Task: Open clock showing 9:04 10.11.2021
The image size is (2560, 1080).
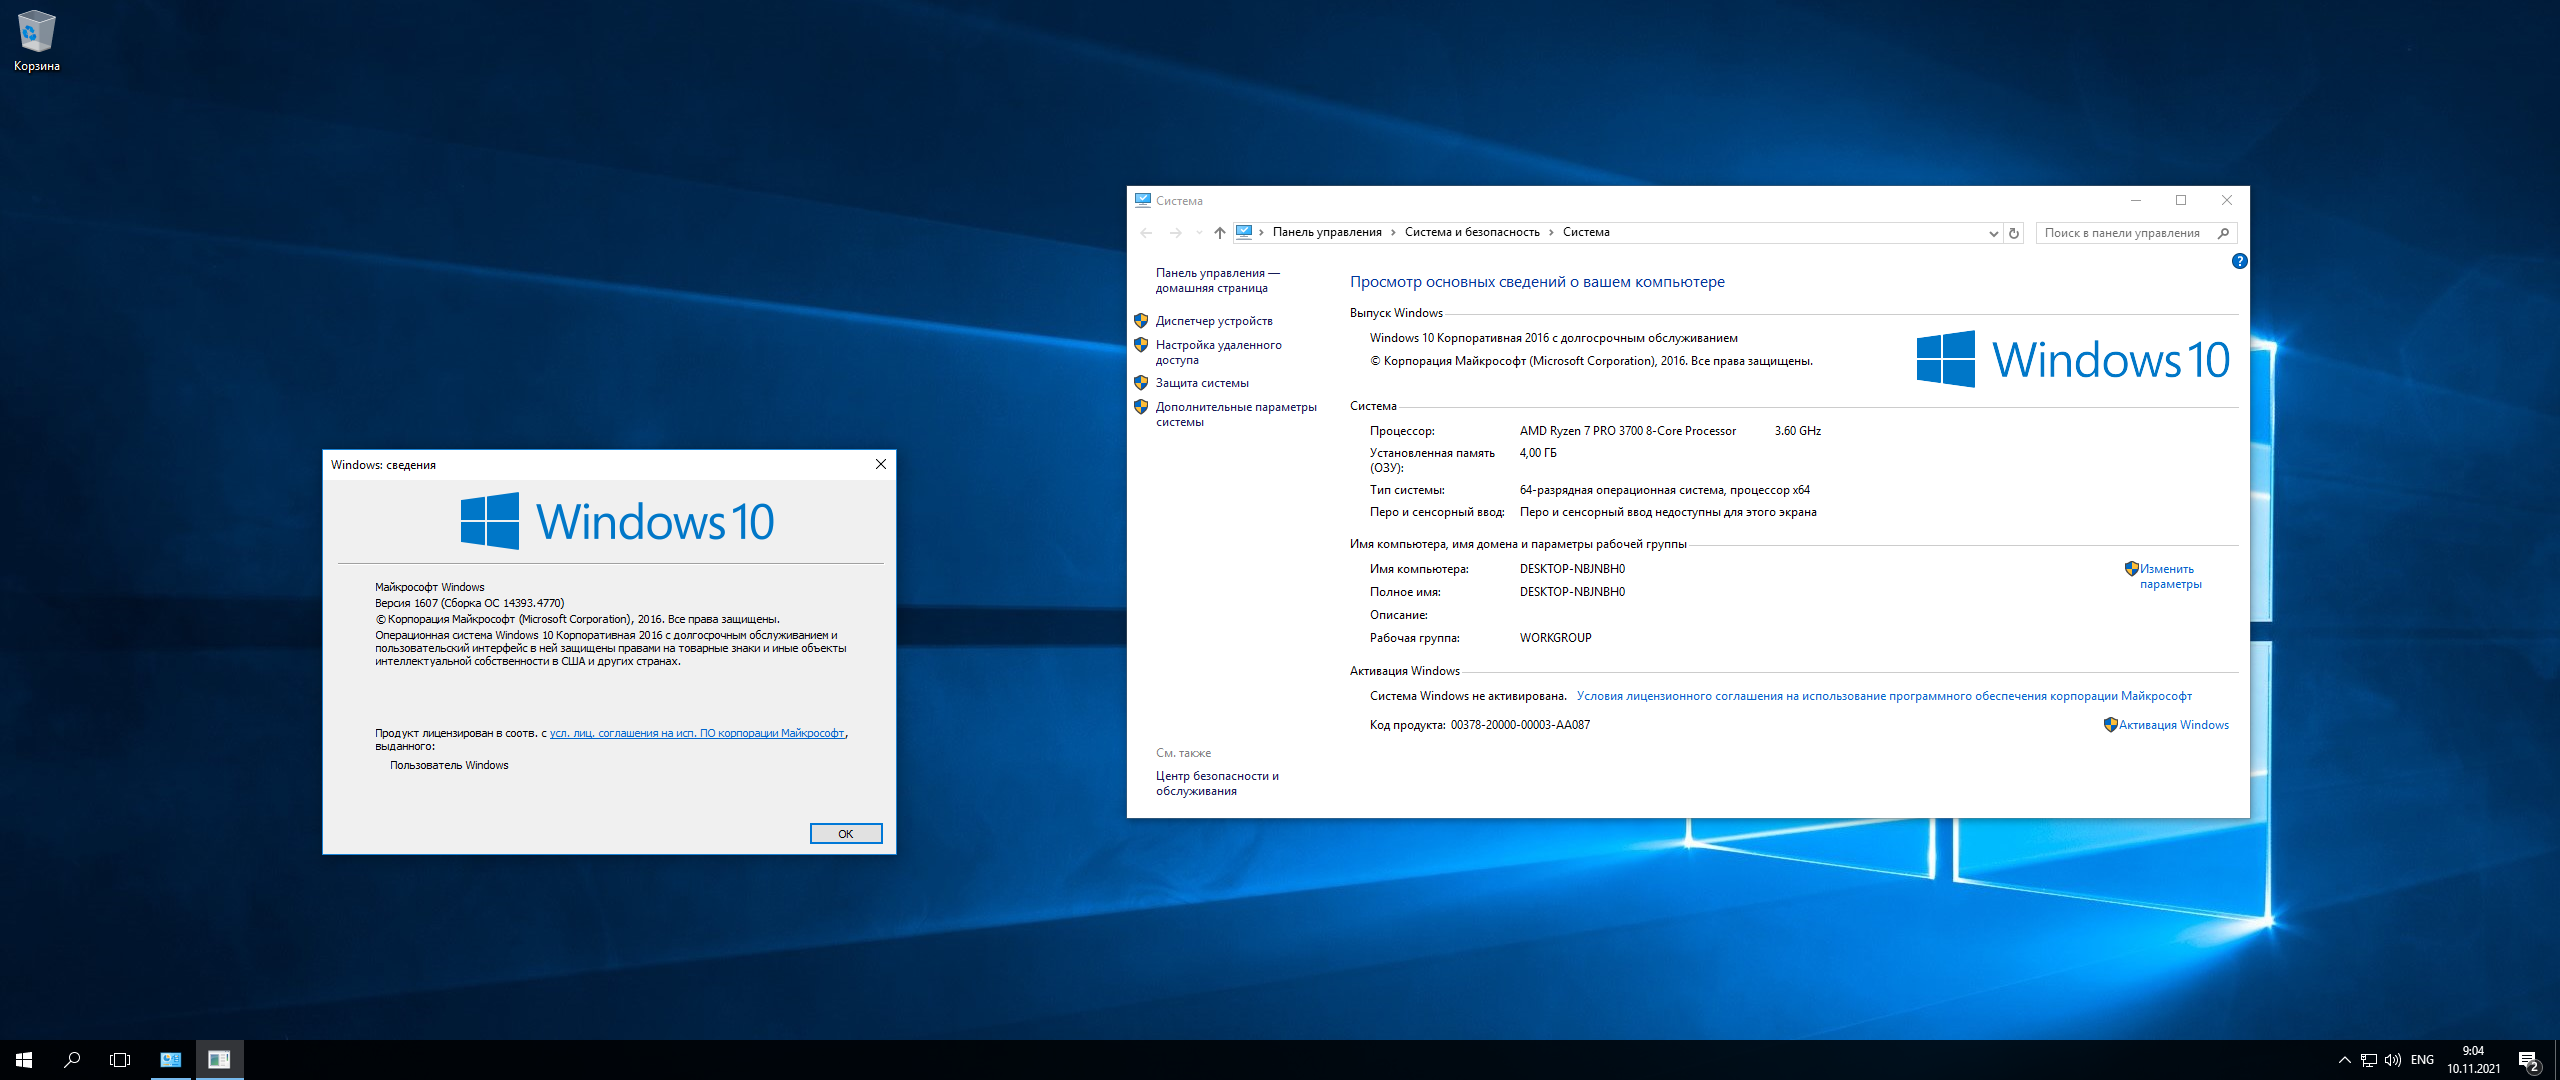Action: pos(2473,1060)
